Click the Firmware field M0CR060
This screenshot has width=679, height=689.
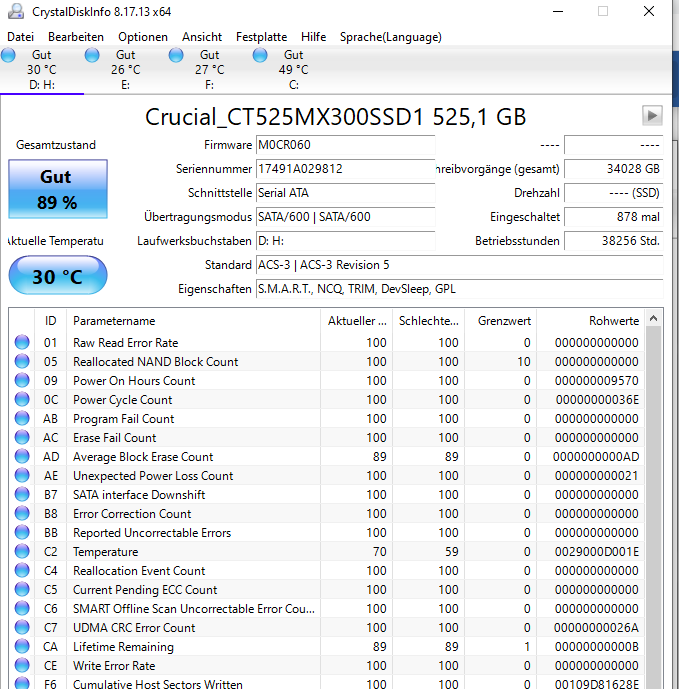(x=345, y=145)
